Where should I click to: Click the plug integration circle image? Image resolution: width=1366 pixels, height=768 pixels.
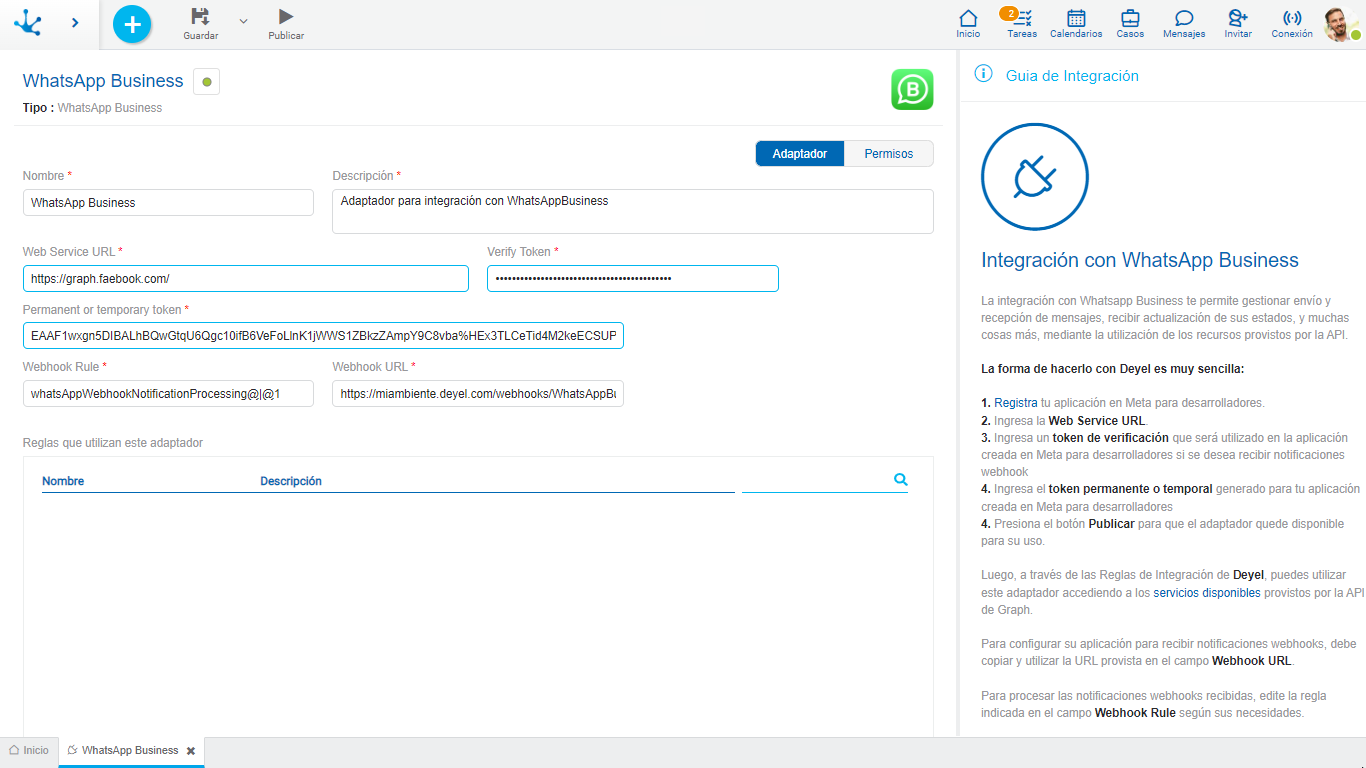pyautogui.click(x=1035, y=178)
